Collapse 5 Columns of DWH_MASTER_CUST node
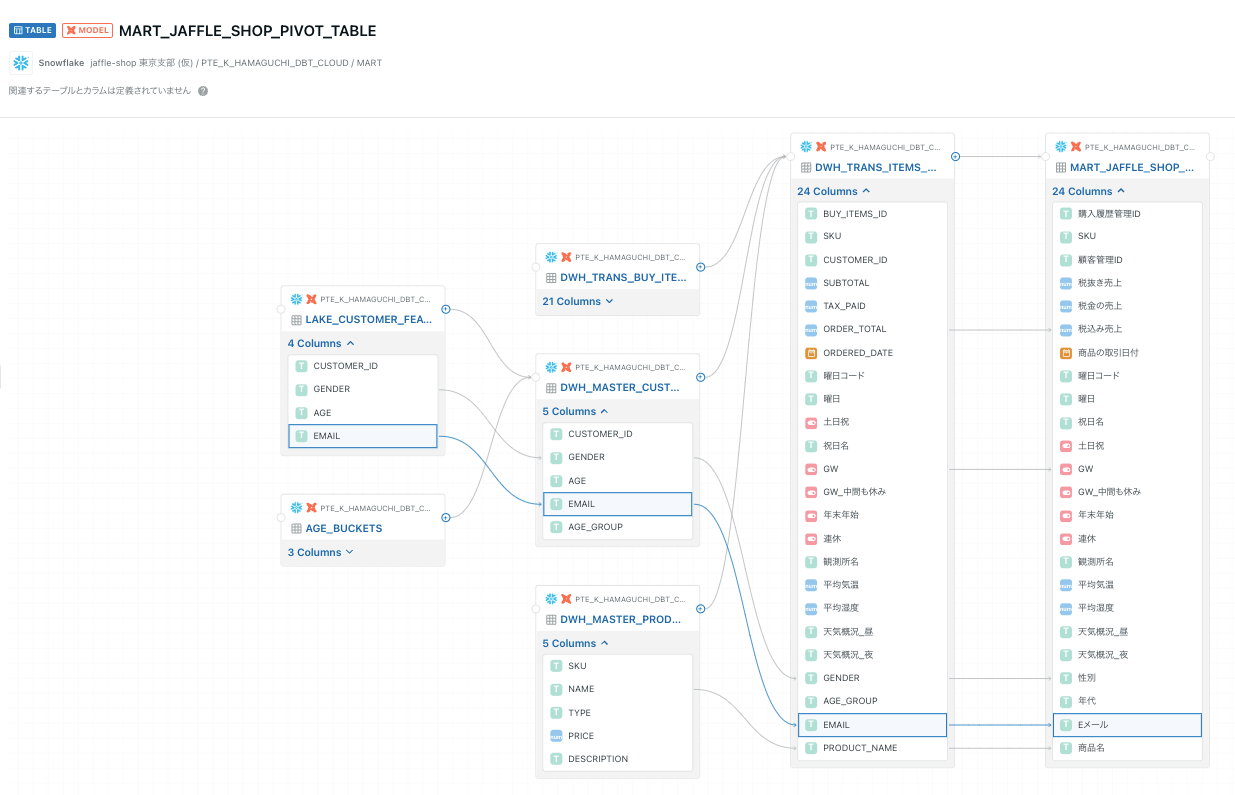 (x=577, y=411)
